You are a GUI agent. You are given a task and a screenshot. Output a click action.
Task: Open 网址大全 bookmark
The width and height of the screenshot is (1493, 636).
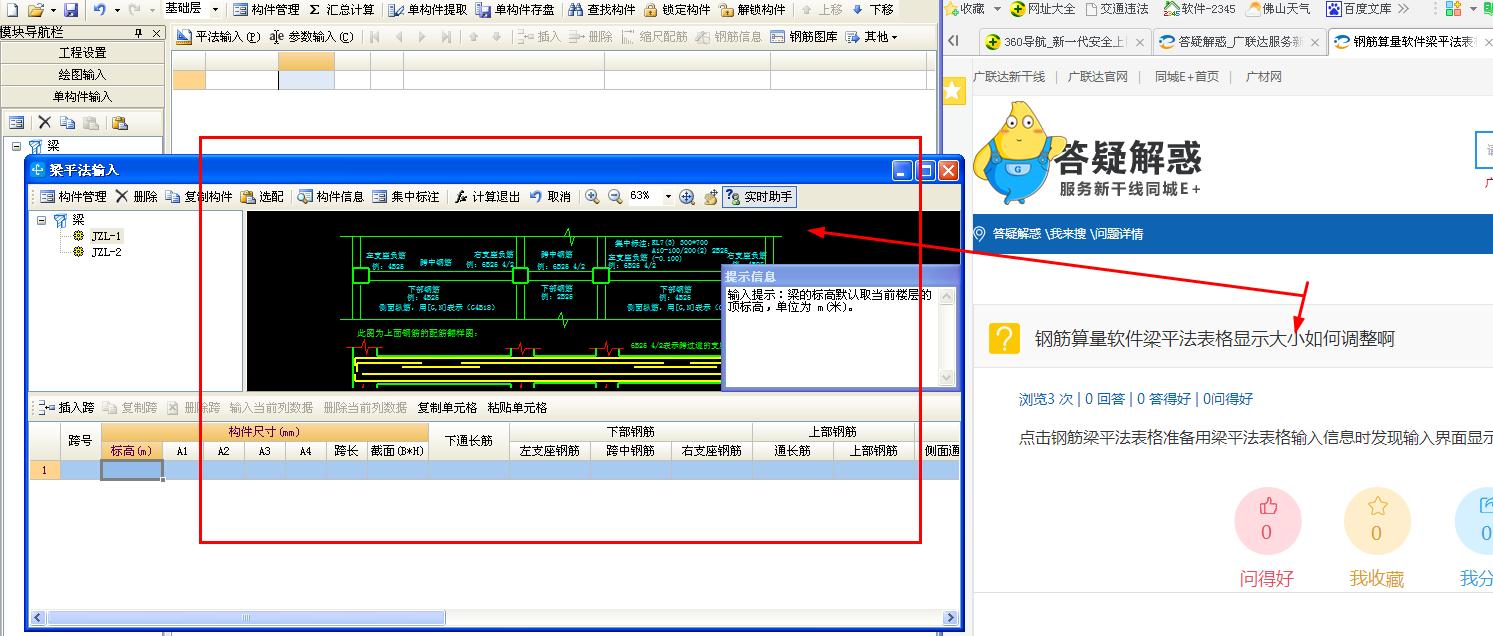coord(1042,9)
